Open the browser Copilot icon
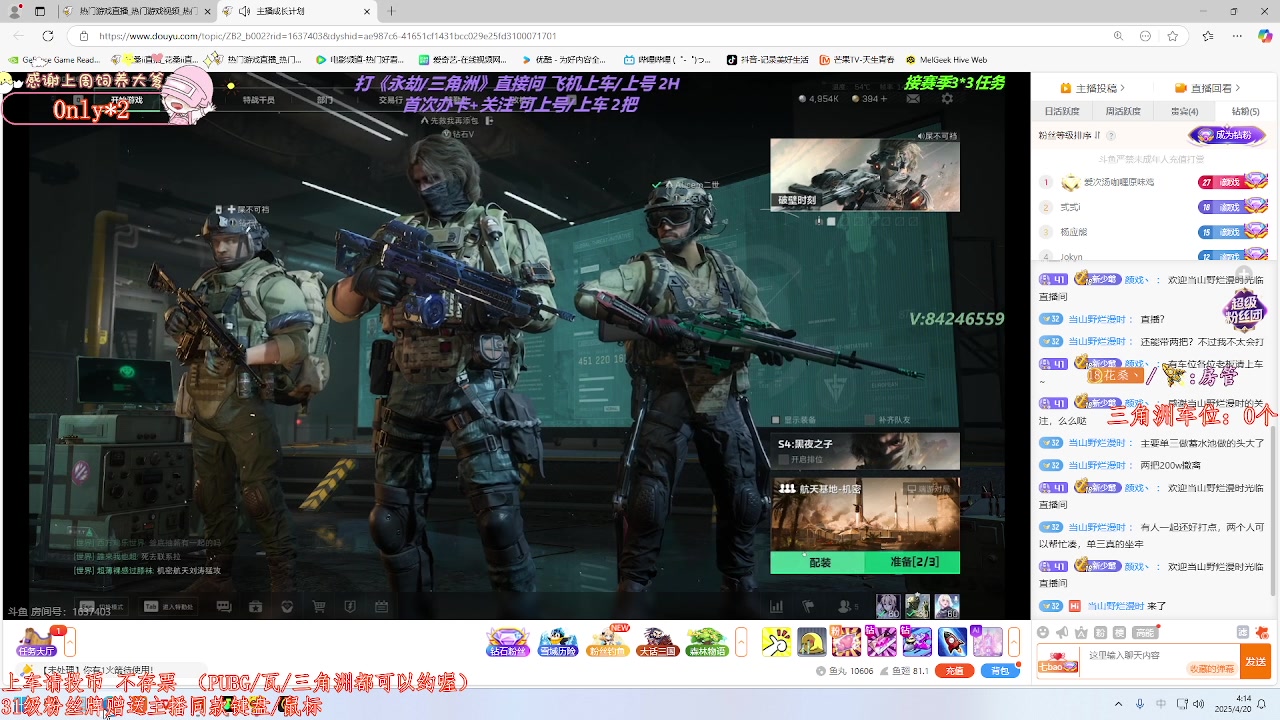1280x720 pixels. [1265, 36]
